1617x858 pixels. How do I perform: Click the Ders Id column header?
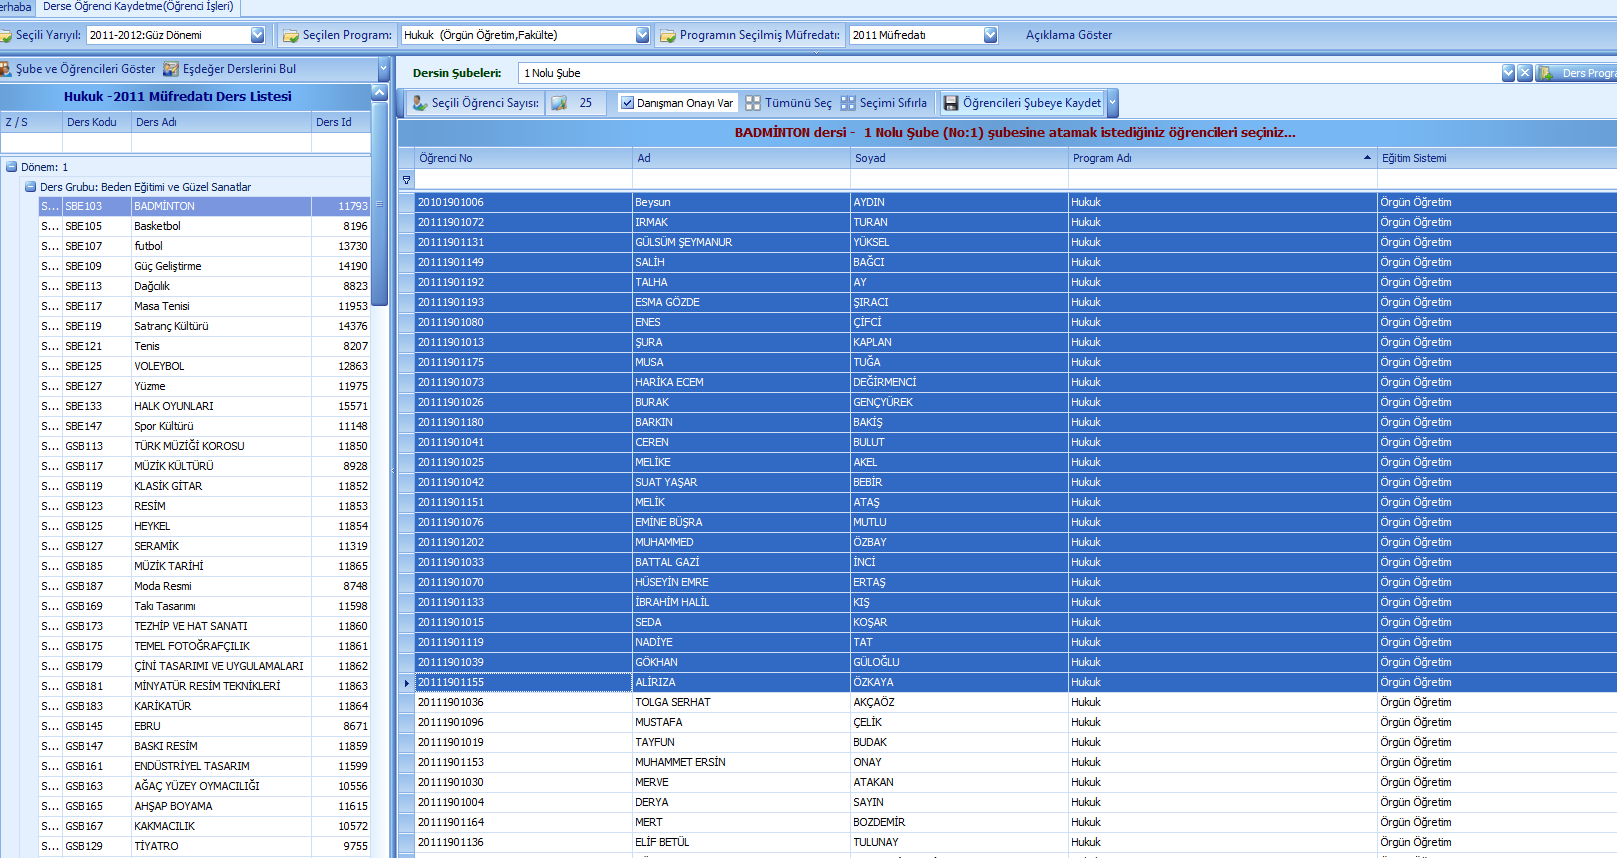click(x=340, y=122)
